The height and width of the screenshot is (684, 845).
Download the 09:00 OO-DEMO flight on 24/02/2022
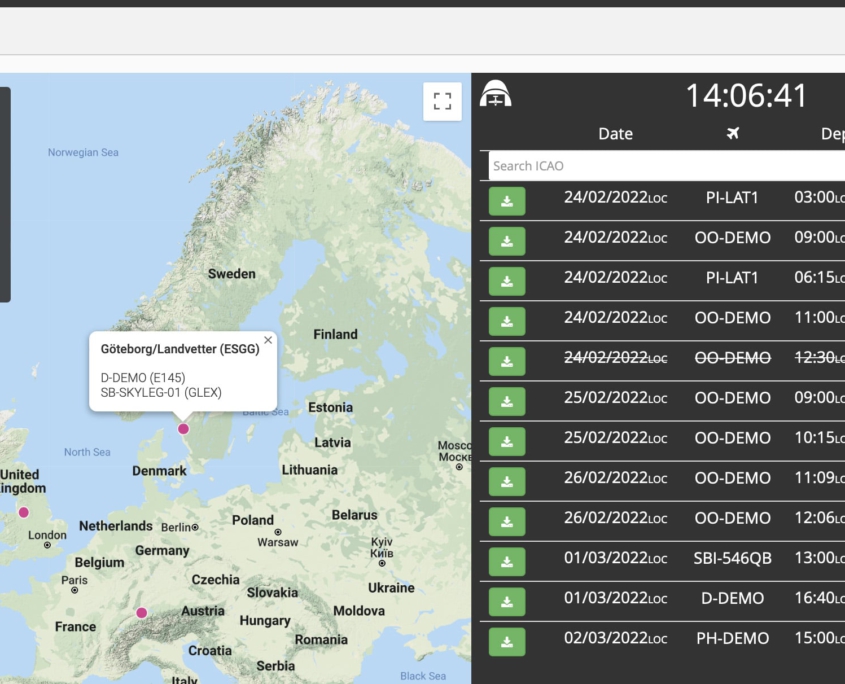click(507, 241)
